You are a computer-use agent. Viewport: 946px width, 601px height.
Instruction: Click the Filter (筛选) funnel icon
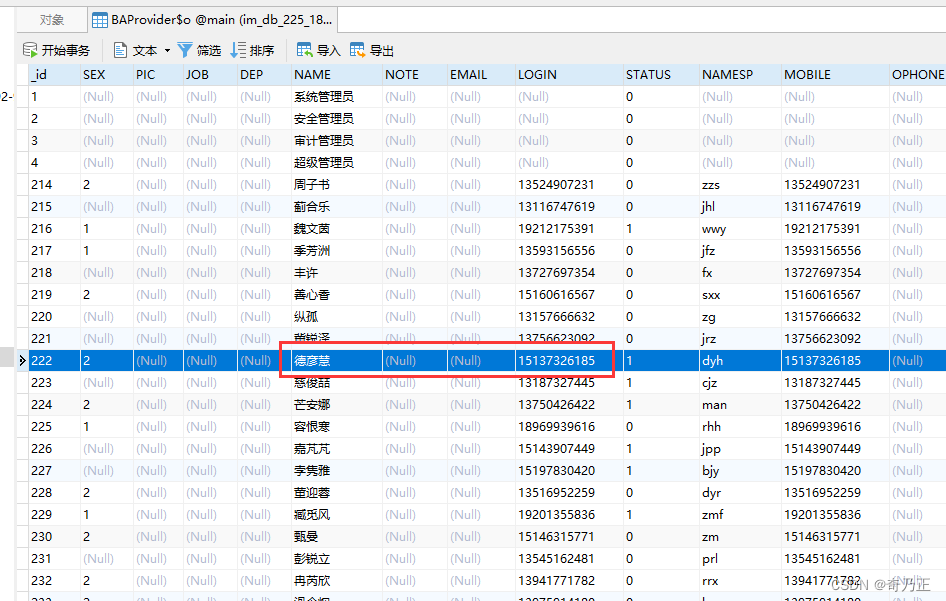[185, 50]
